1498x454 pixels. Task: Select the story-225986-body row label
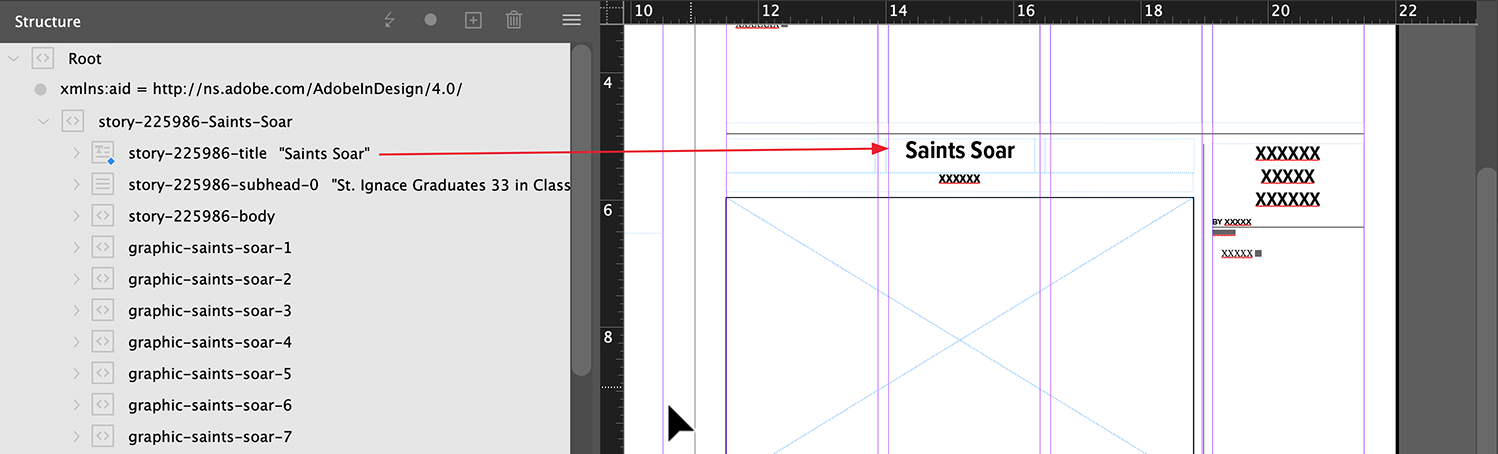(x=201, y=216)
